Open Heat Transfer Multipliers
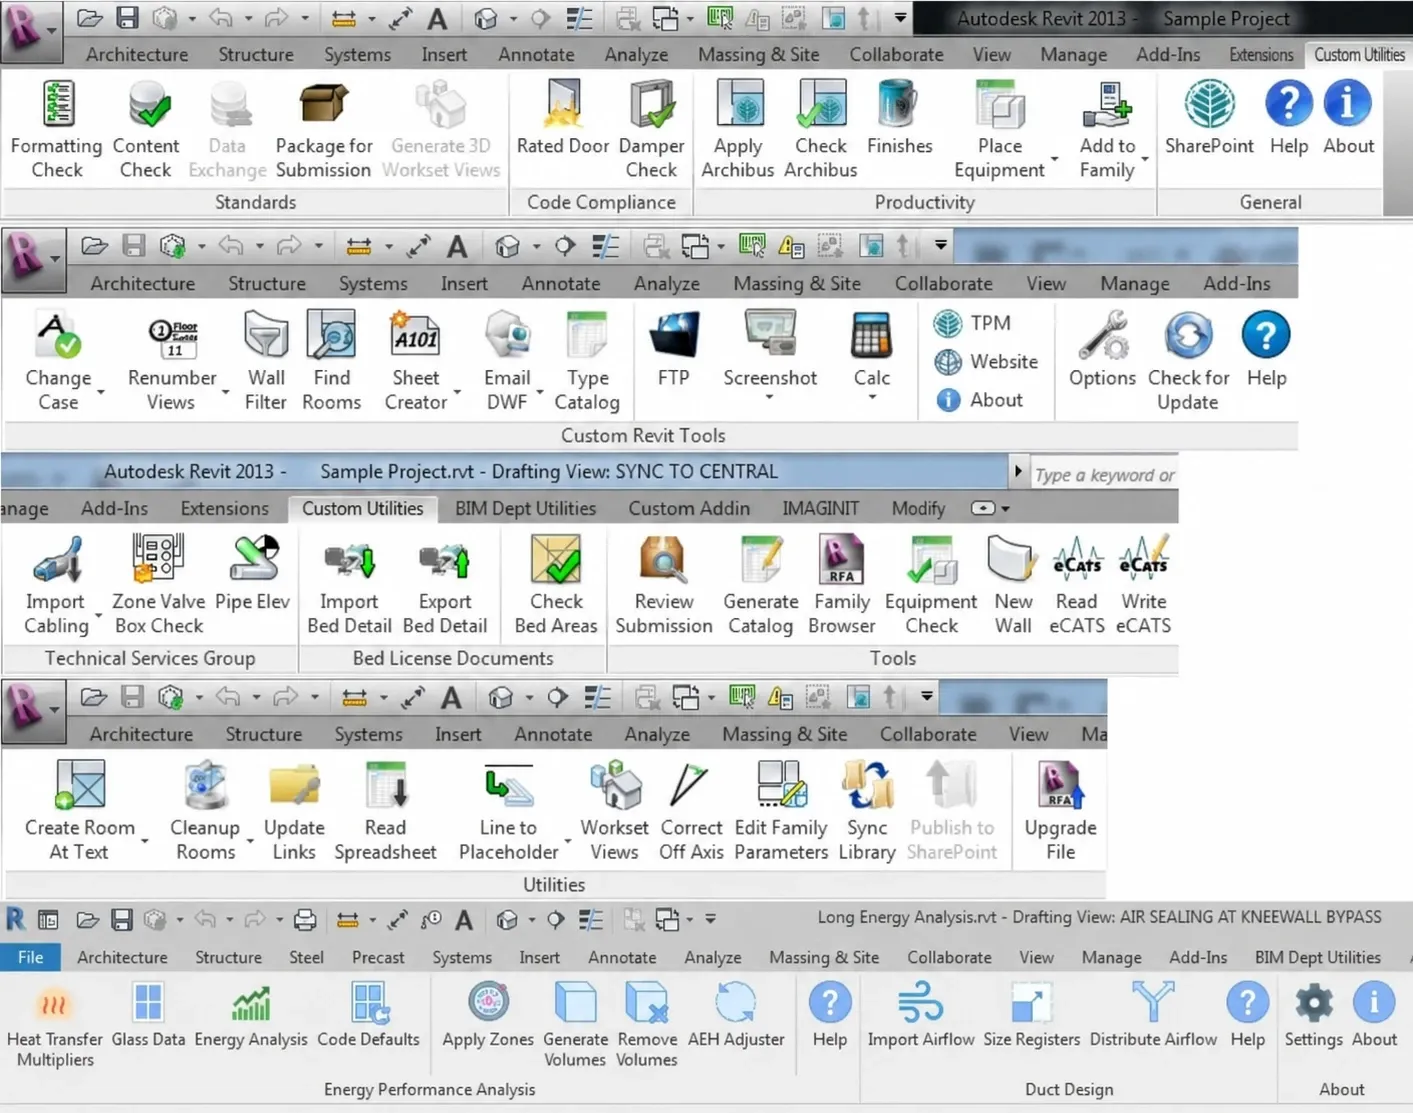 click(x=55, y=1025)
